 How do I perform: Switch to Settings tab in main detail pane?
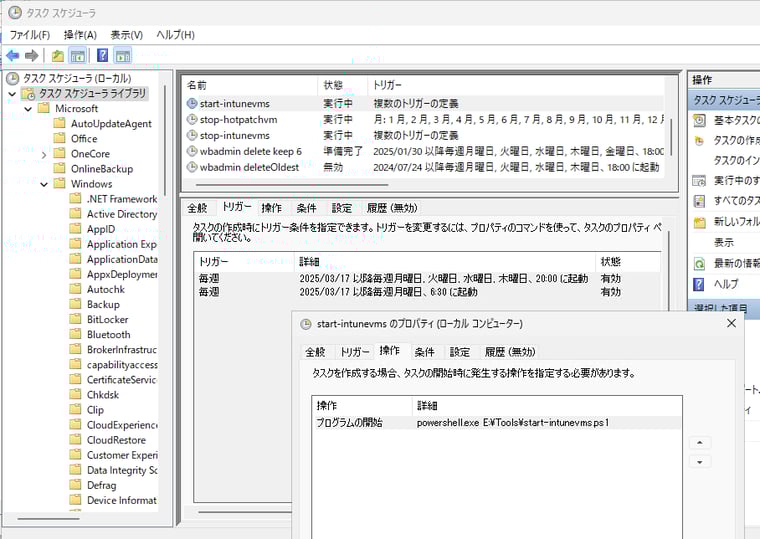click(342, 208)
